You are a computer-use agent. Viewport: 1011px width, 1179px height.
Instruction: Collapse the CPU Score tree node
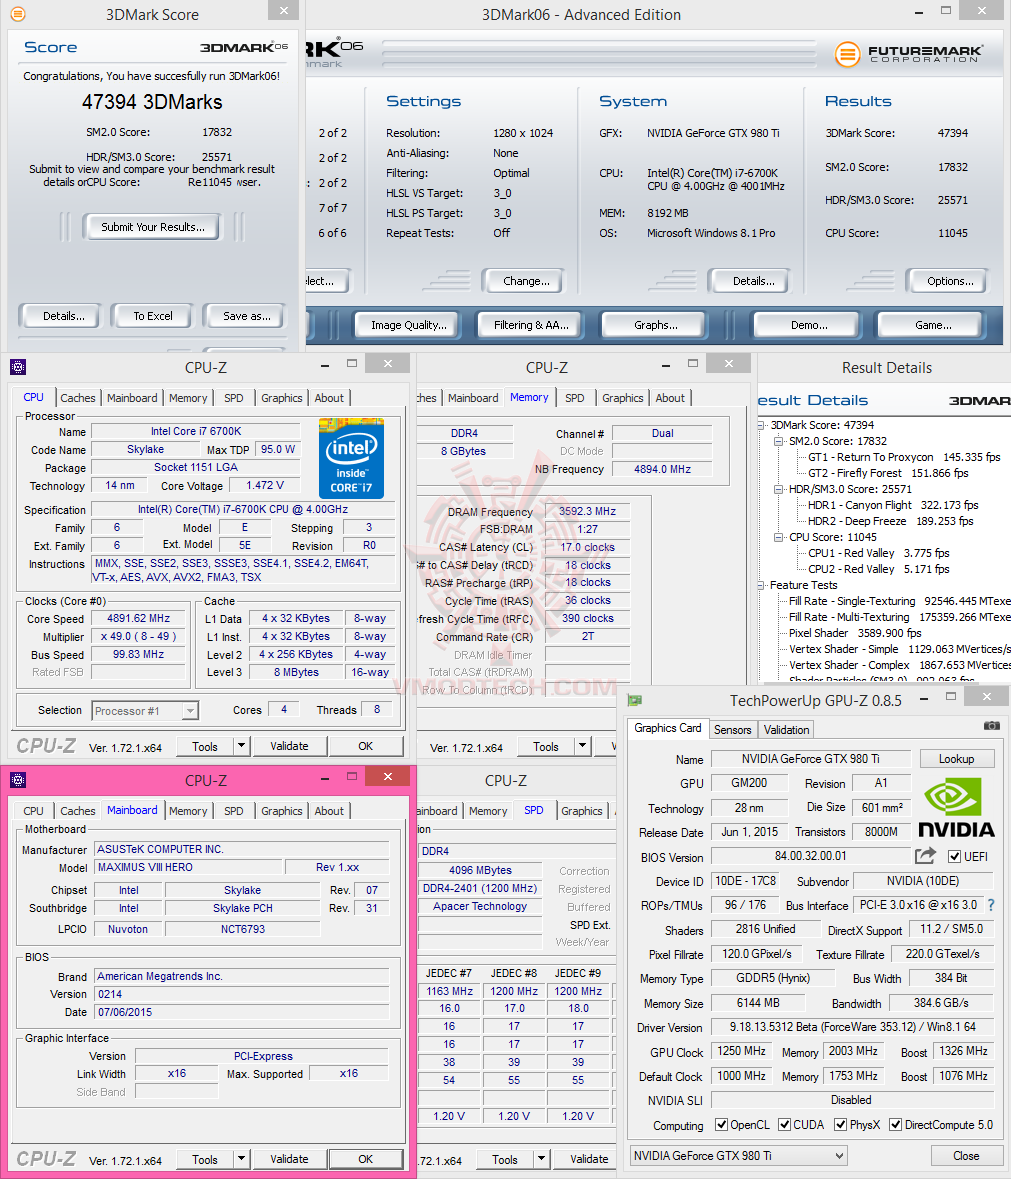(779, 538)
